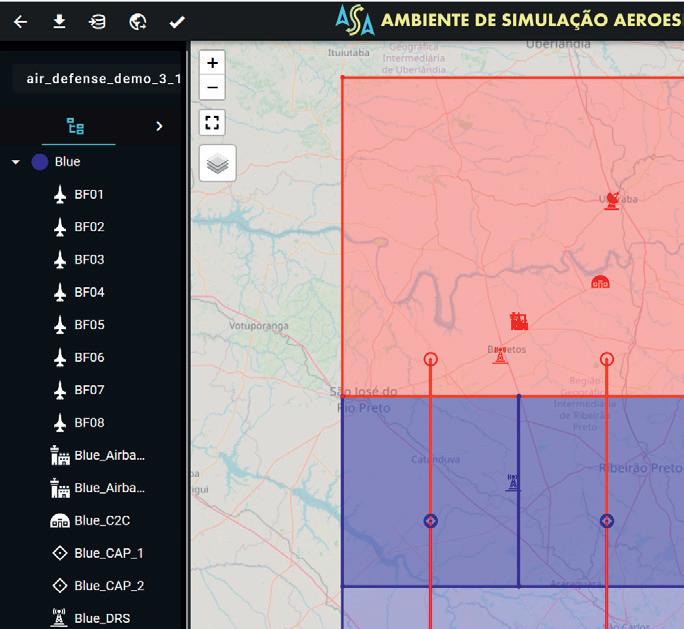The width and height of the screenshot is (684, 629).
Task: Select aircraft BF01 in the tree
Action: click(x=90, y=195)
